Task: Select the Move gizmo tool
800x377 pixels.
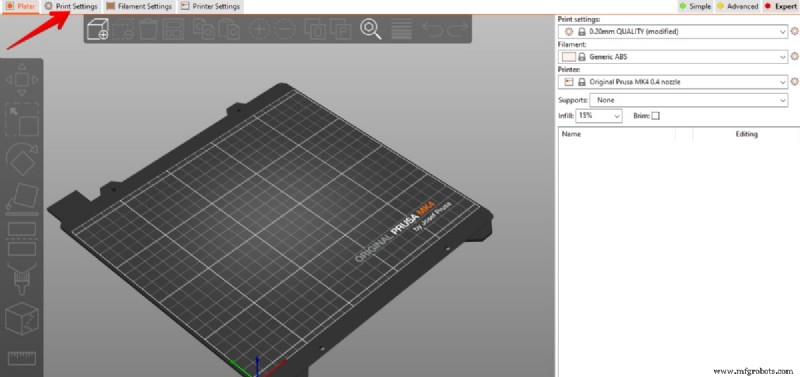Action: 21,80
